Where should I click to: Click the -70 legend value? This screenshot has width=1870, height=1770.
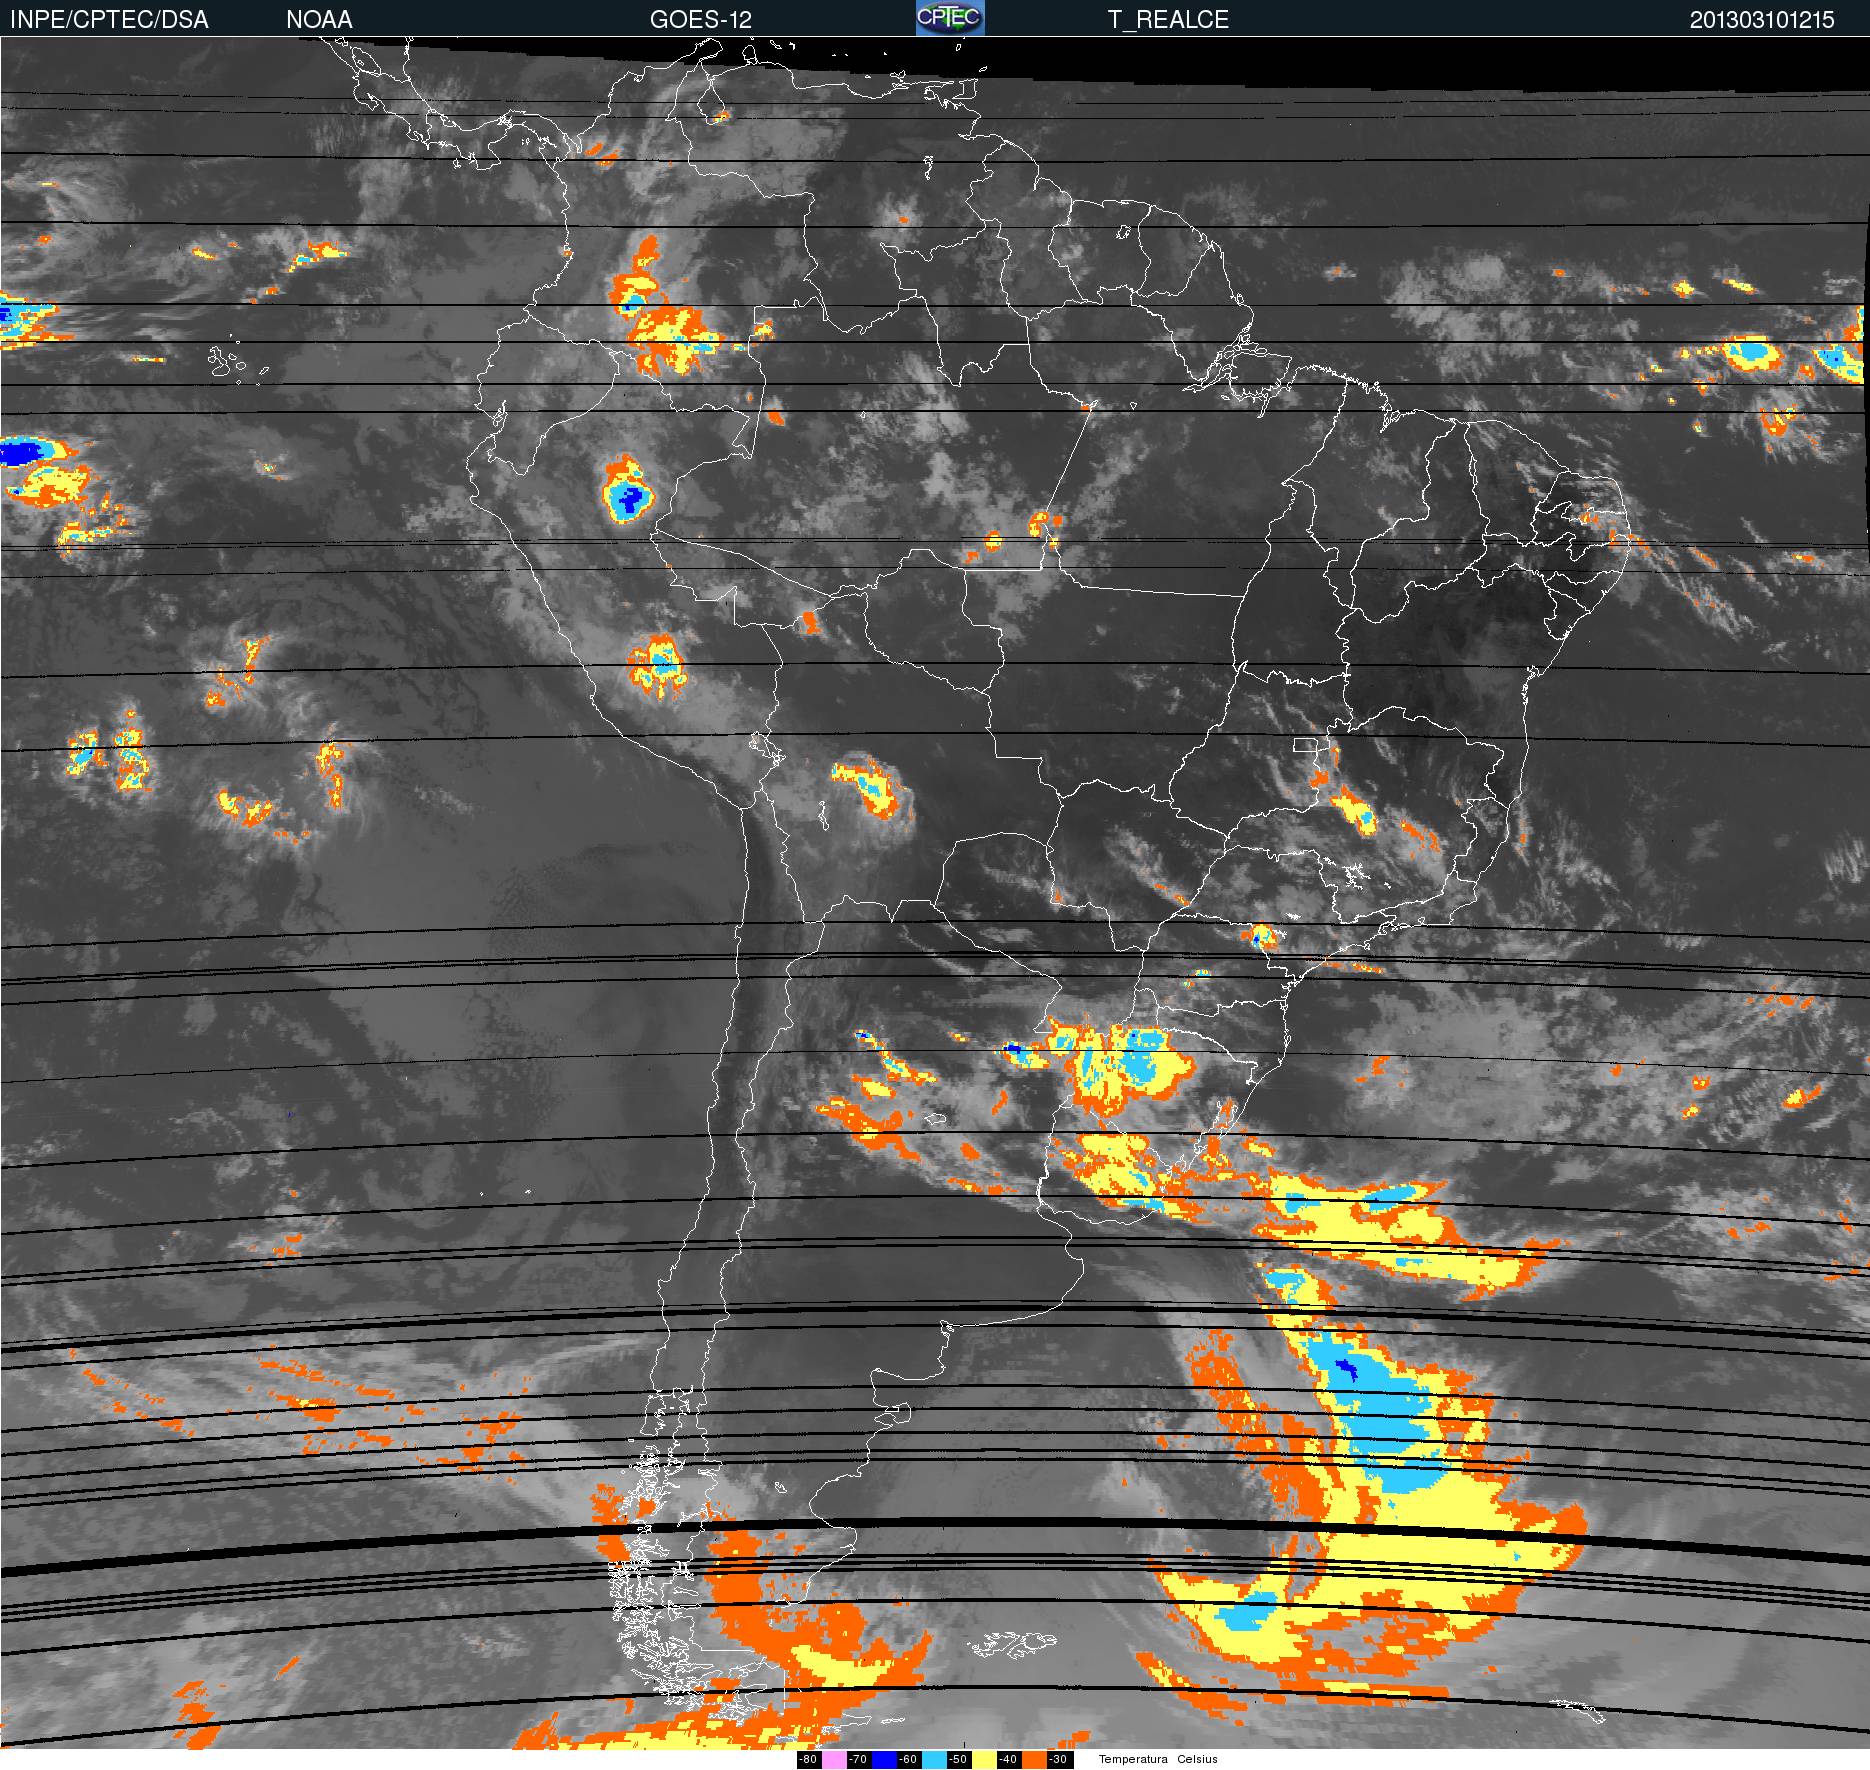[858, 1760]
